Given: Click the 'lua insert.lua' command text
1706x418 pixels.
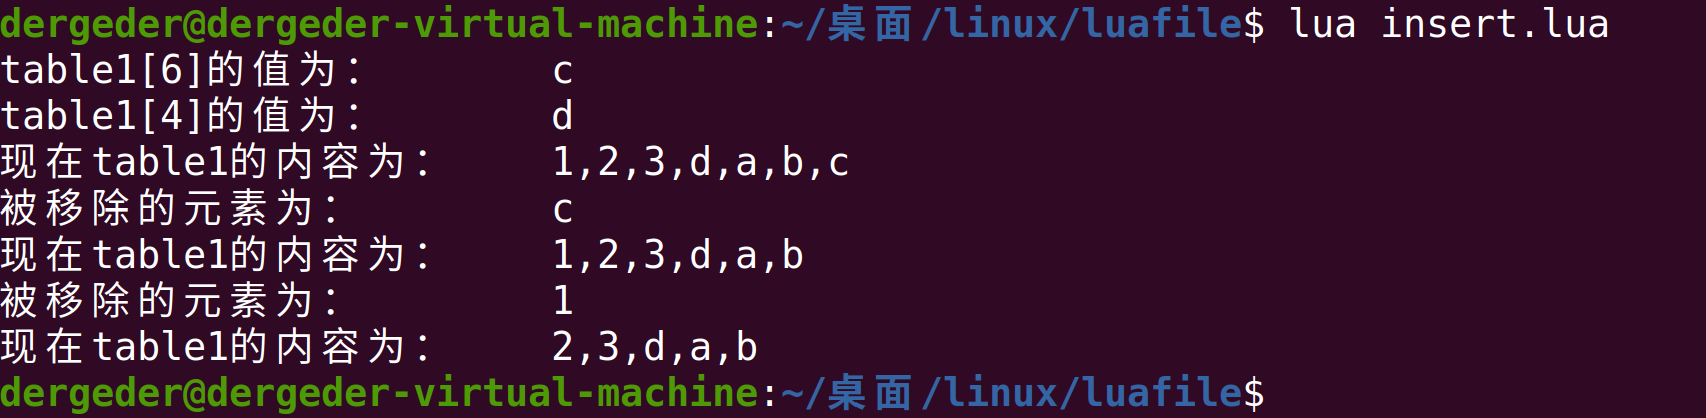Looking at the screenshot, I should tap(1450, 23).
